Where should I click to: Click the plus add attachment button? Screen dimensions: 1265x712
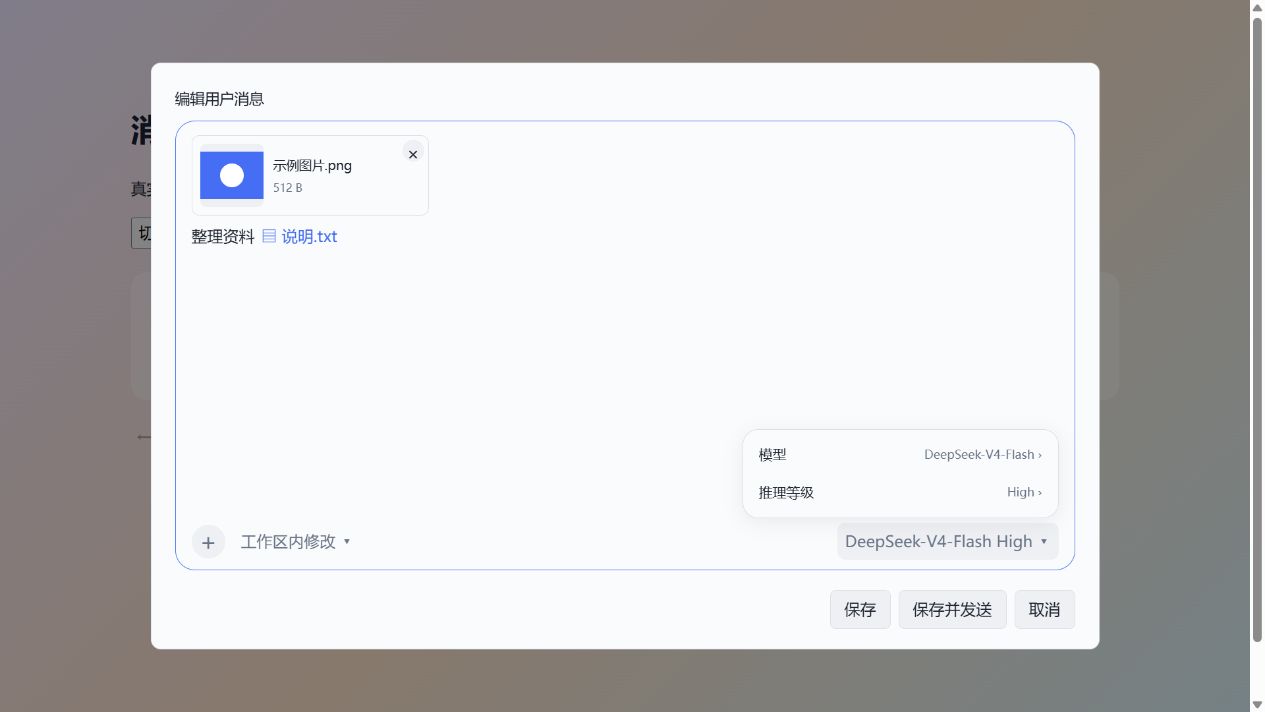click(x=208, y=542)
